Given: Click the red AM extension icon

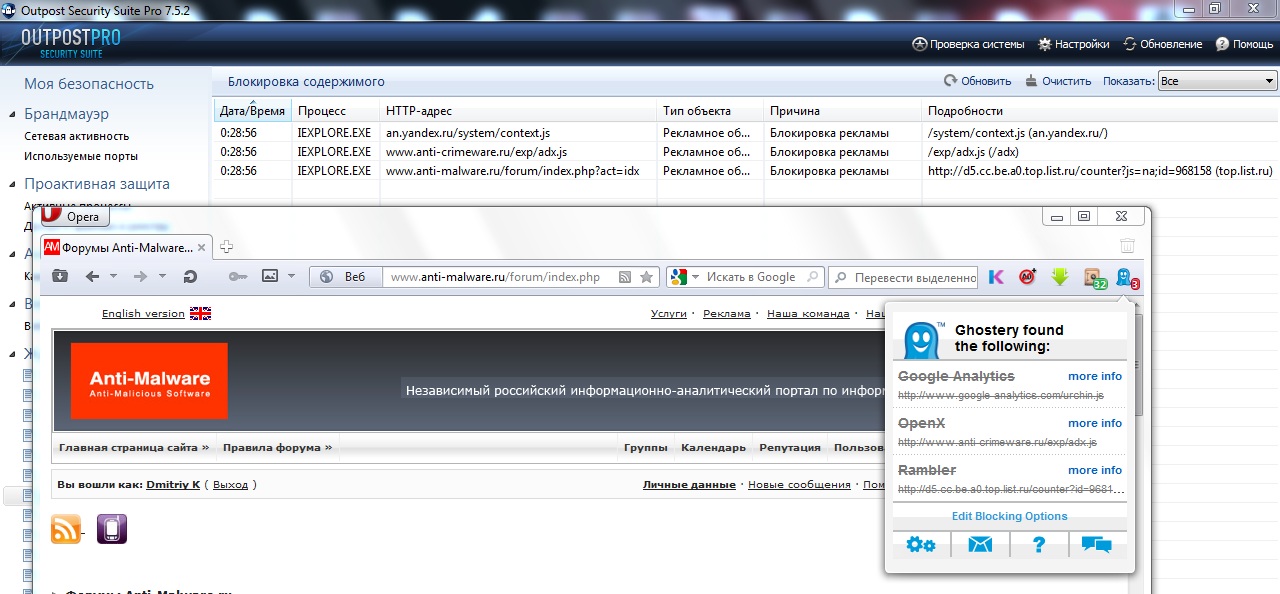Looking at the screenshot, I should (x=1027, y=277).
